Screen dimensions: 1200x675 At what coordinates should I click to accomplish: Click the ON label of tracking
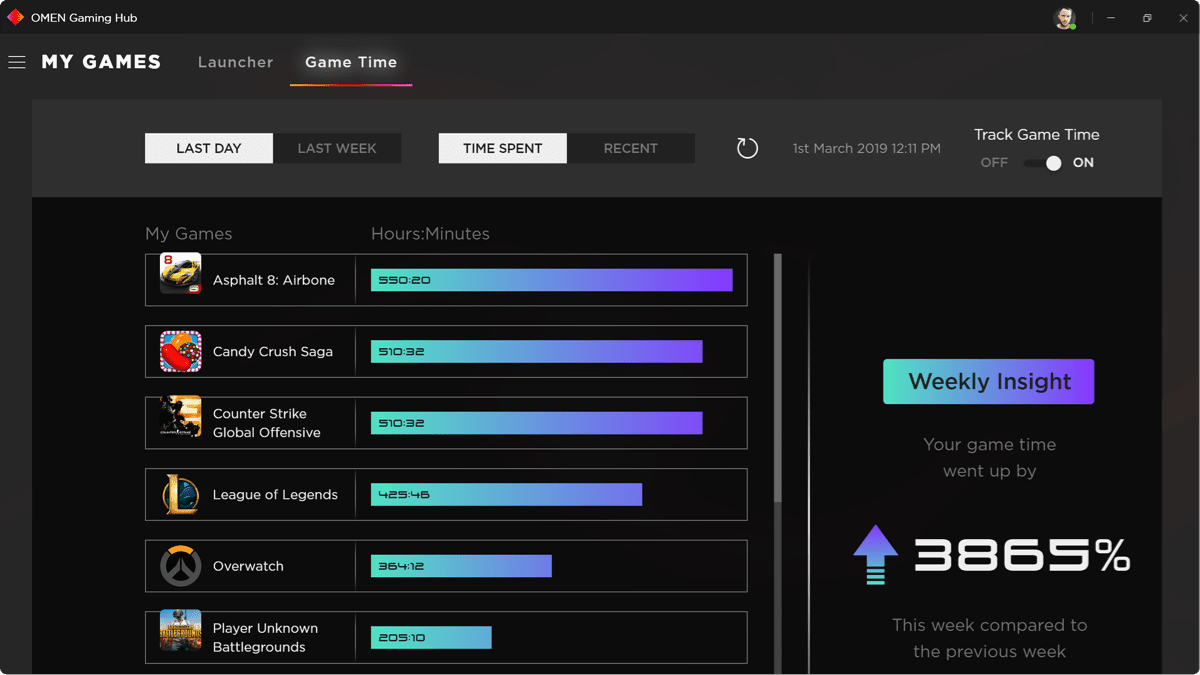(1083, 163)
